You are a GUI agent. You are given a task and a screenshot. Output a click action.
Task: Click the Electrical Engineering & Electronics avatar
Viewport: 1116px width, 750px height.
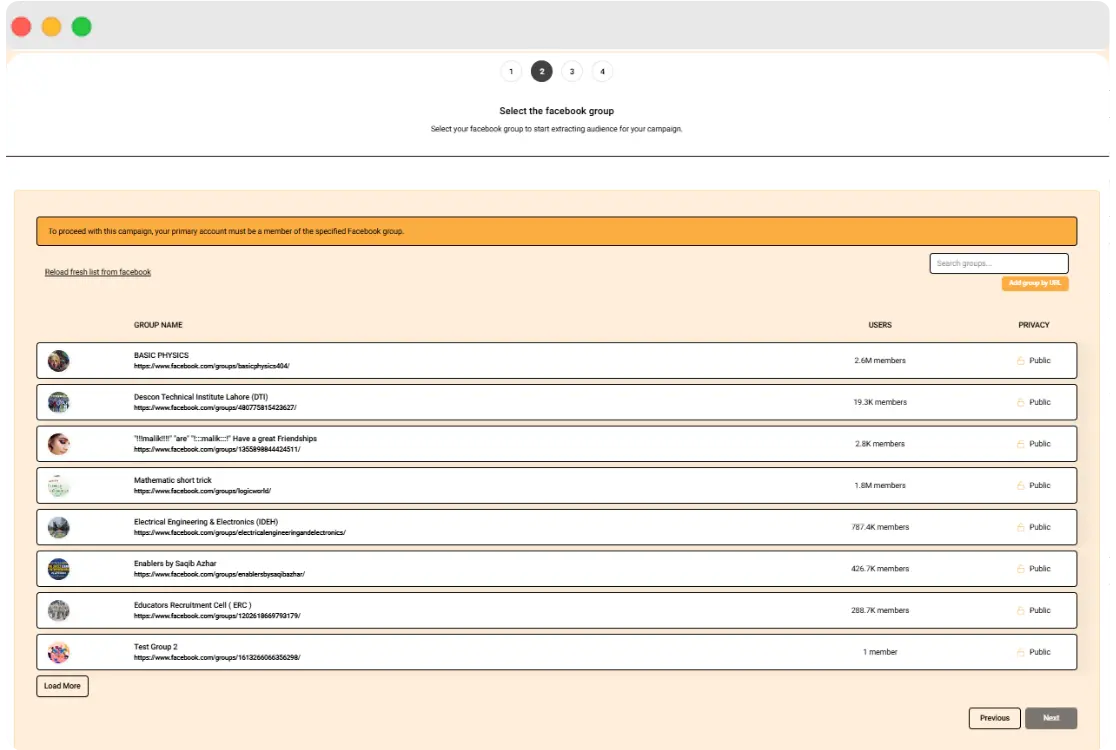[58, 527]
